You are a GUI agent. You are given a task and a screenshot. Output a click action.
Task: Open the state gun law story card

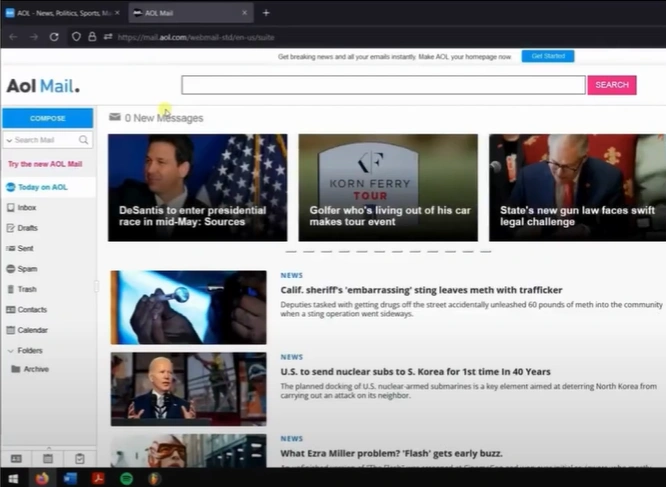(x=577, y=188)
